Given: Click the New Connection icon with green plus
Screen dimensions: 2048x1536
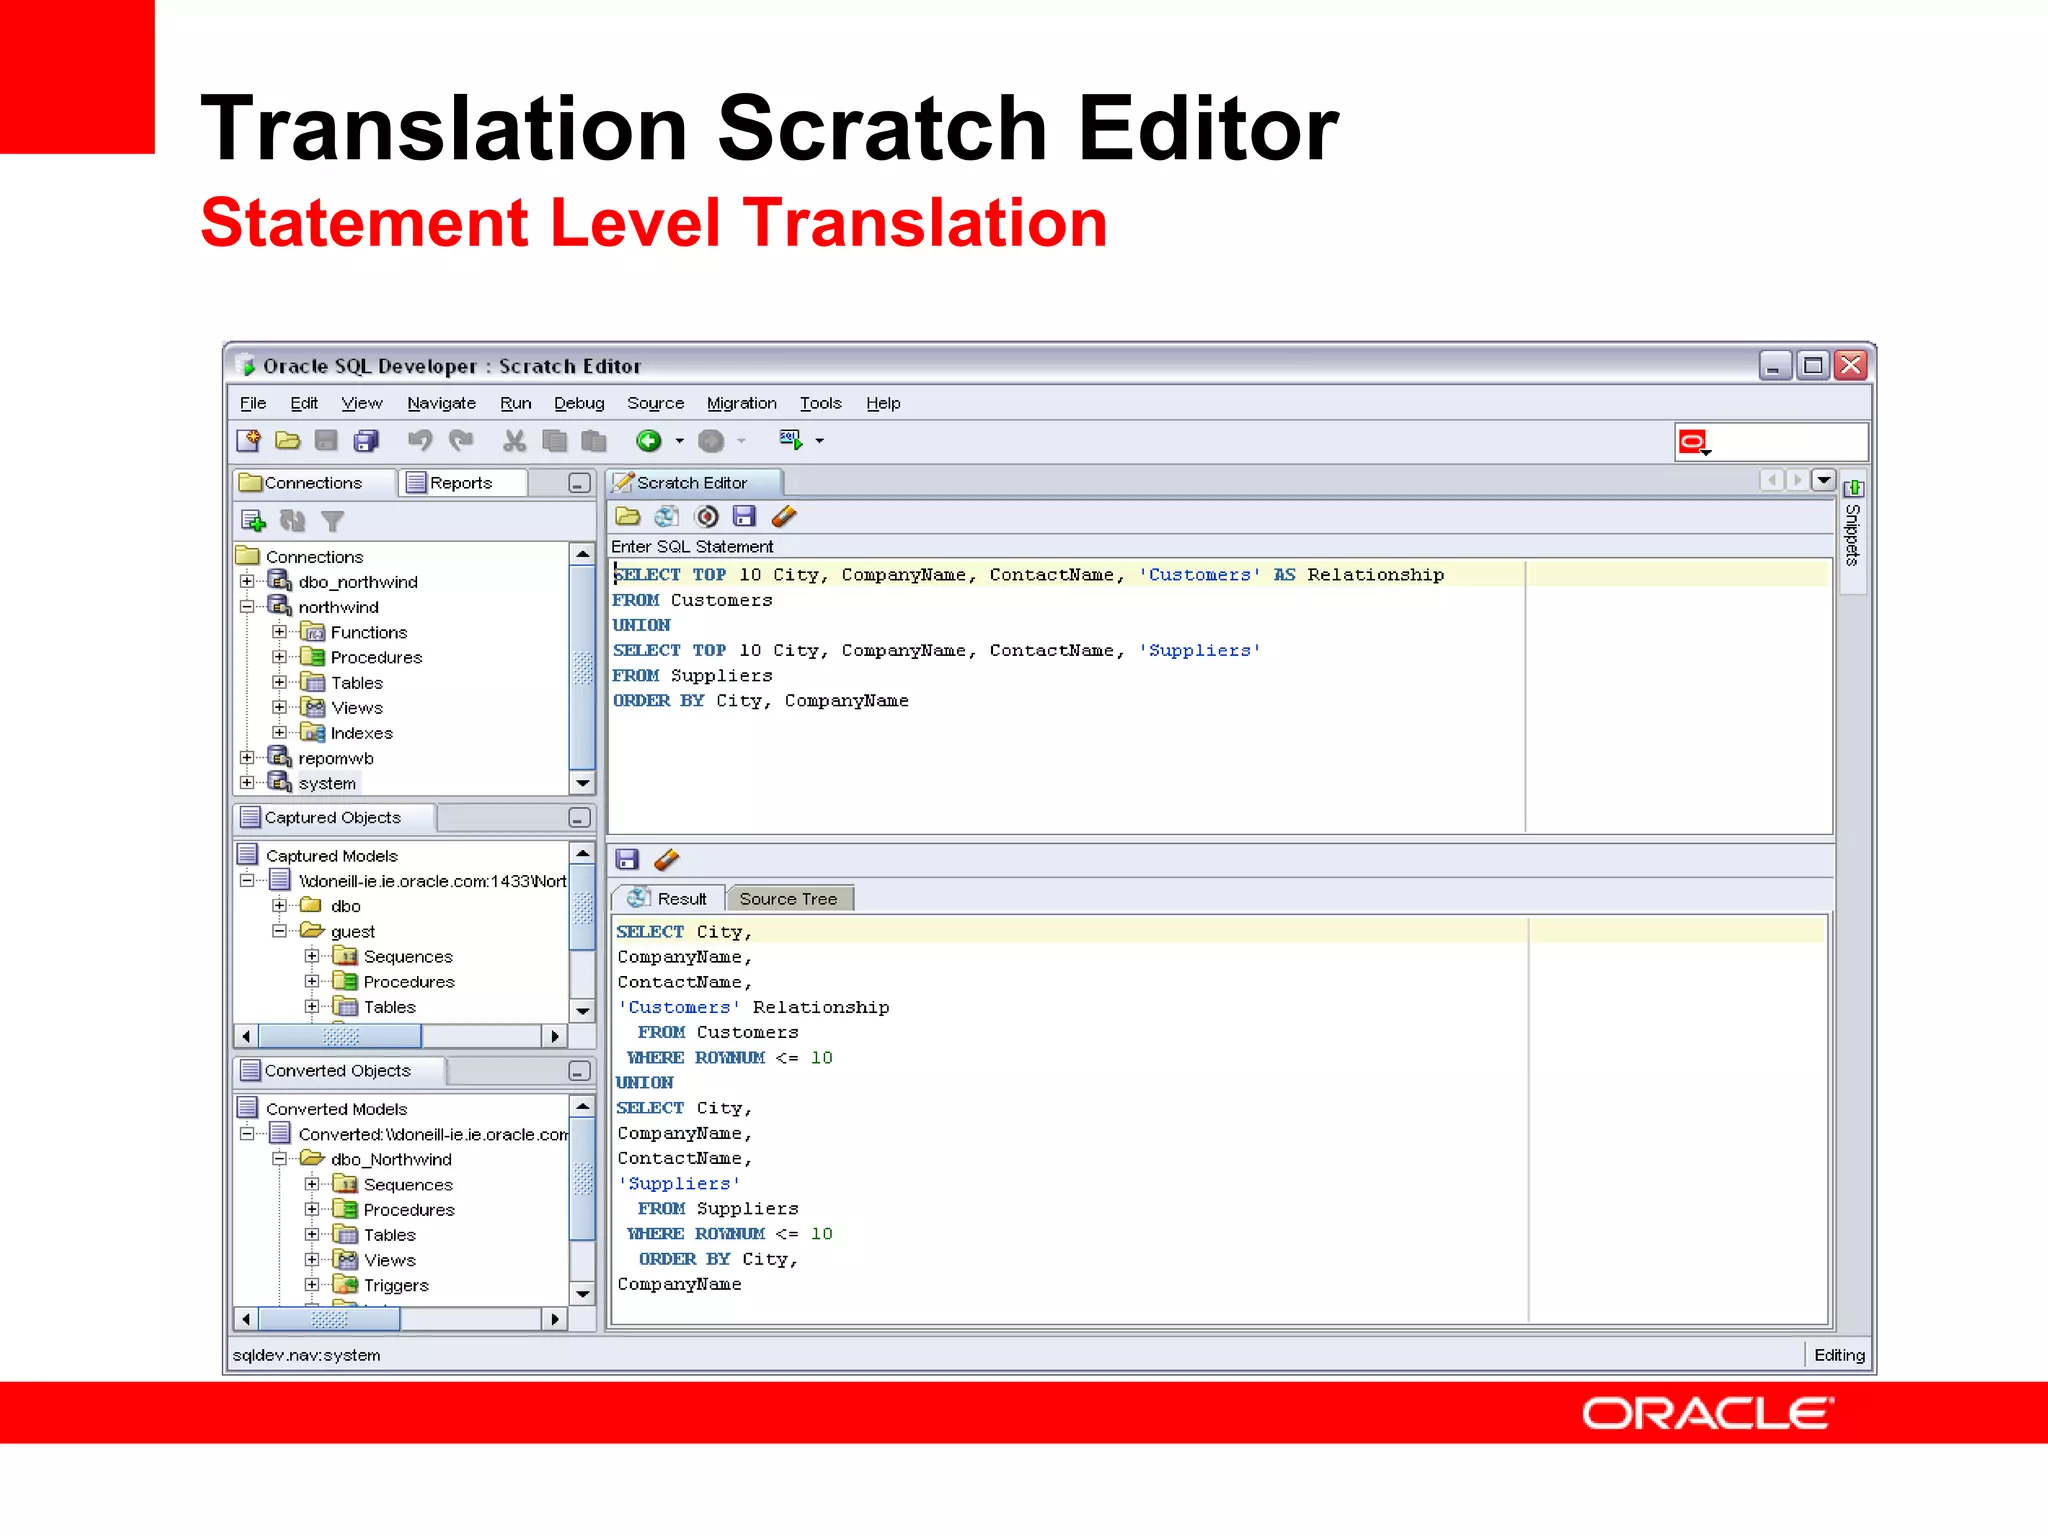Looking at the screenshot, I should [253, 520].
